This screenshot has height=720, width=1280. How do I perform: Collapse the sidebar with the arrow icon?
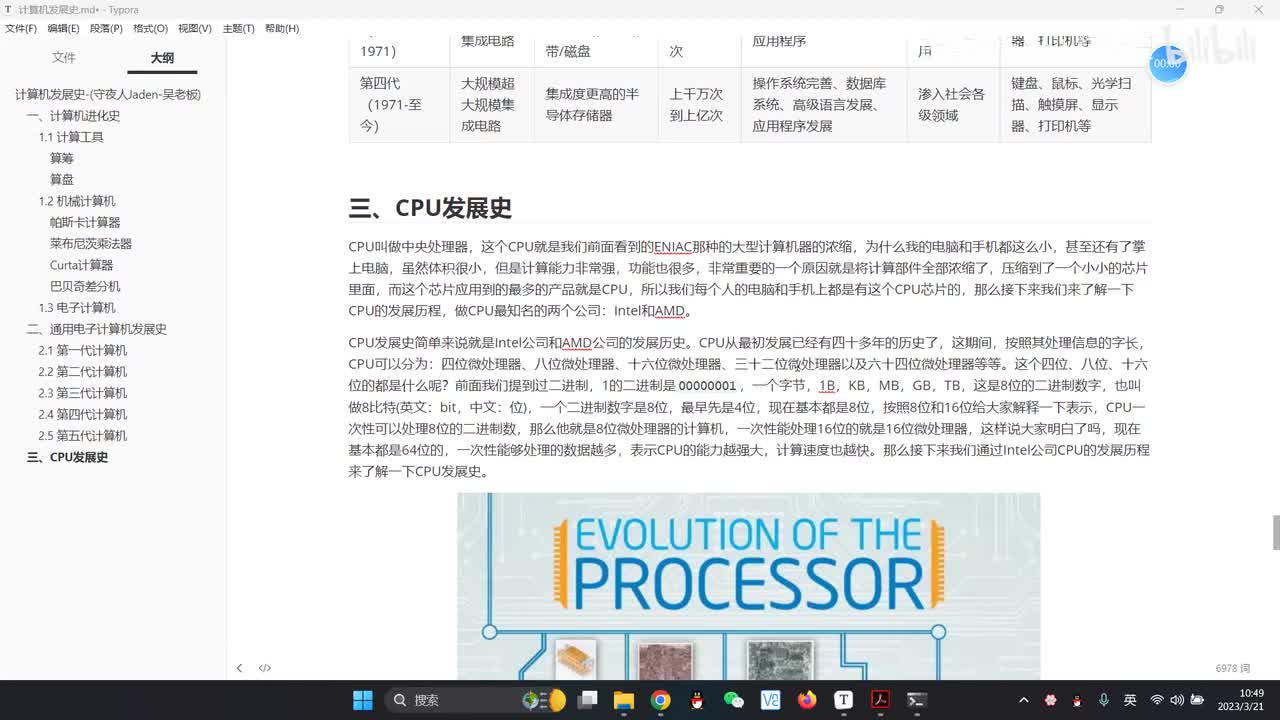(239, 668)
